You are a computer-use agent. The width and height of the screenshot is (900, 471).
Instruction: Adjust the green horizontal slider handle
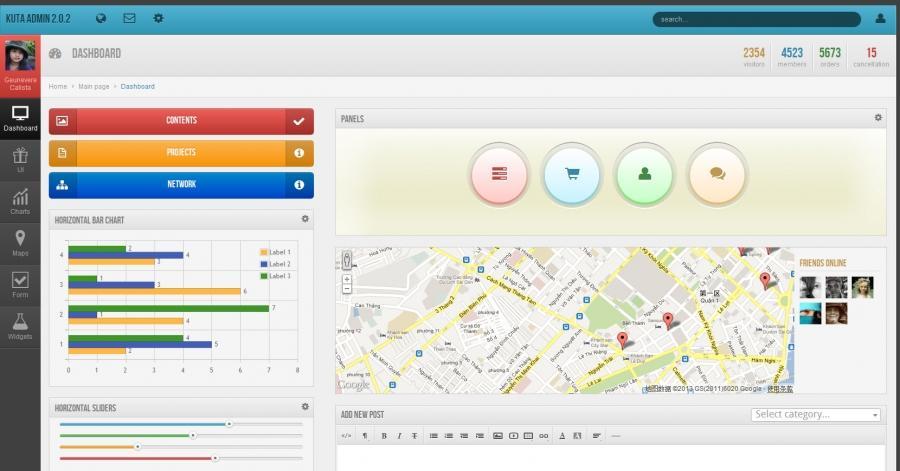click(x=193, y=435)
